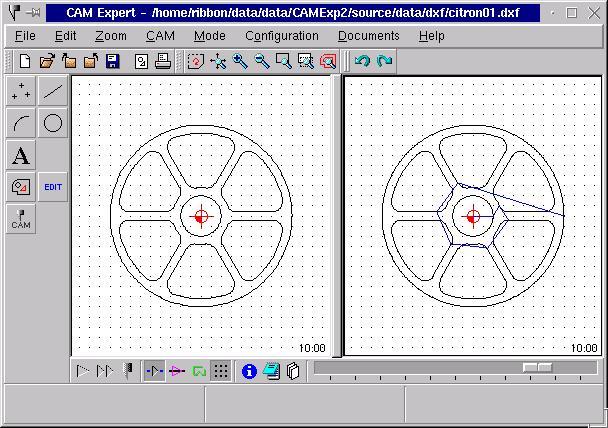The width and height of the screenshot is (608, 428).
Task: Click the Undo arrow icon
Action: tap(362, 61)
